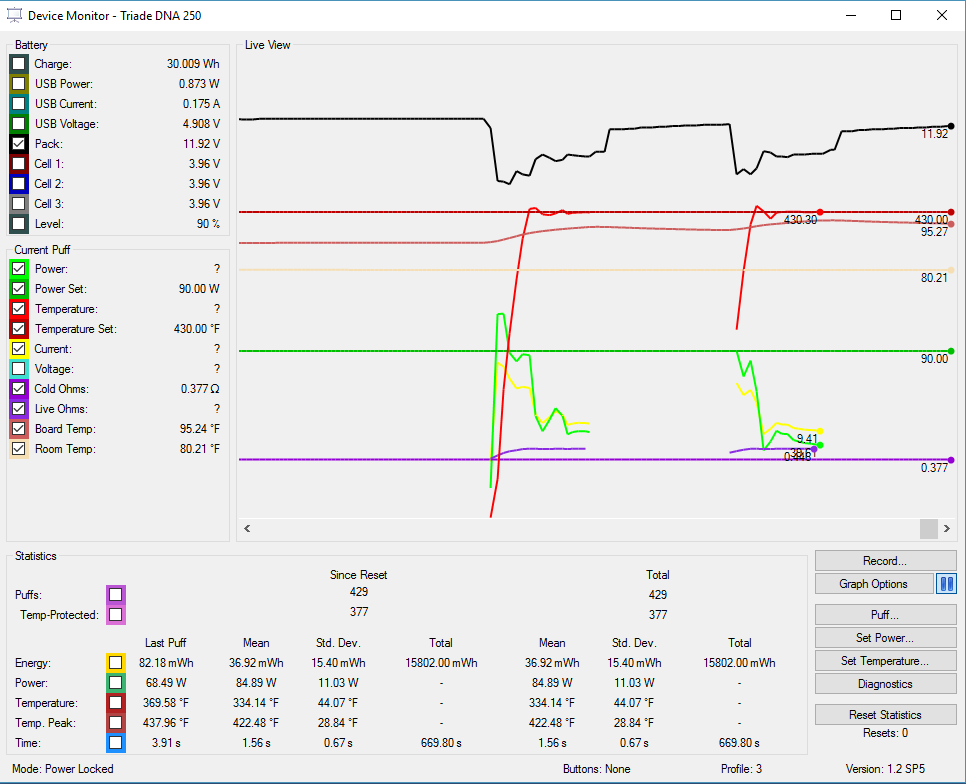Toggle the Temperature Set checkbox
966x784 pixels.
(19, 329)
